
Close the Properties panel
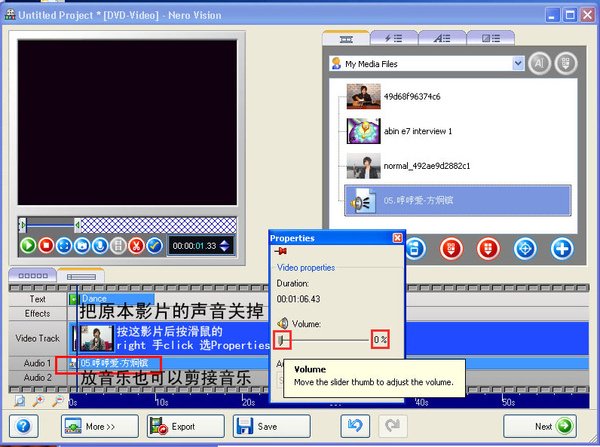coord(398,238)
